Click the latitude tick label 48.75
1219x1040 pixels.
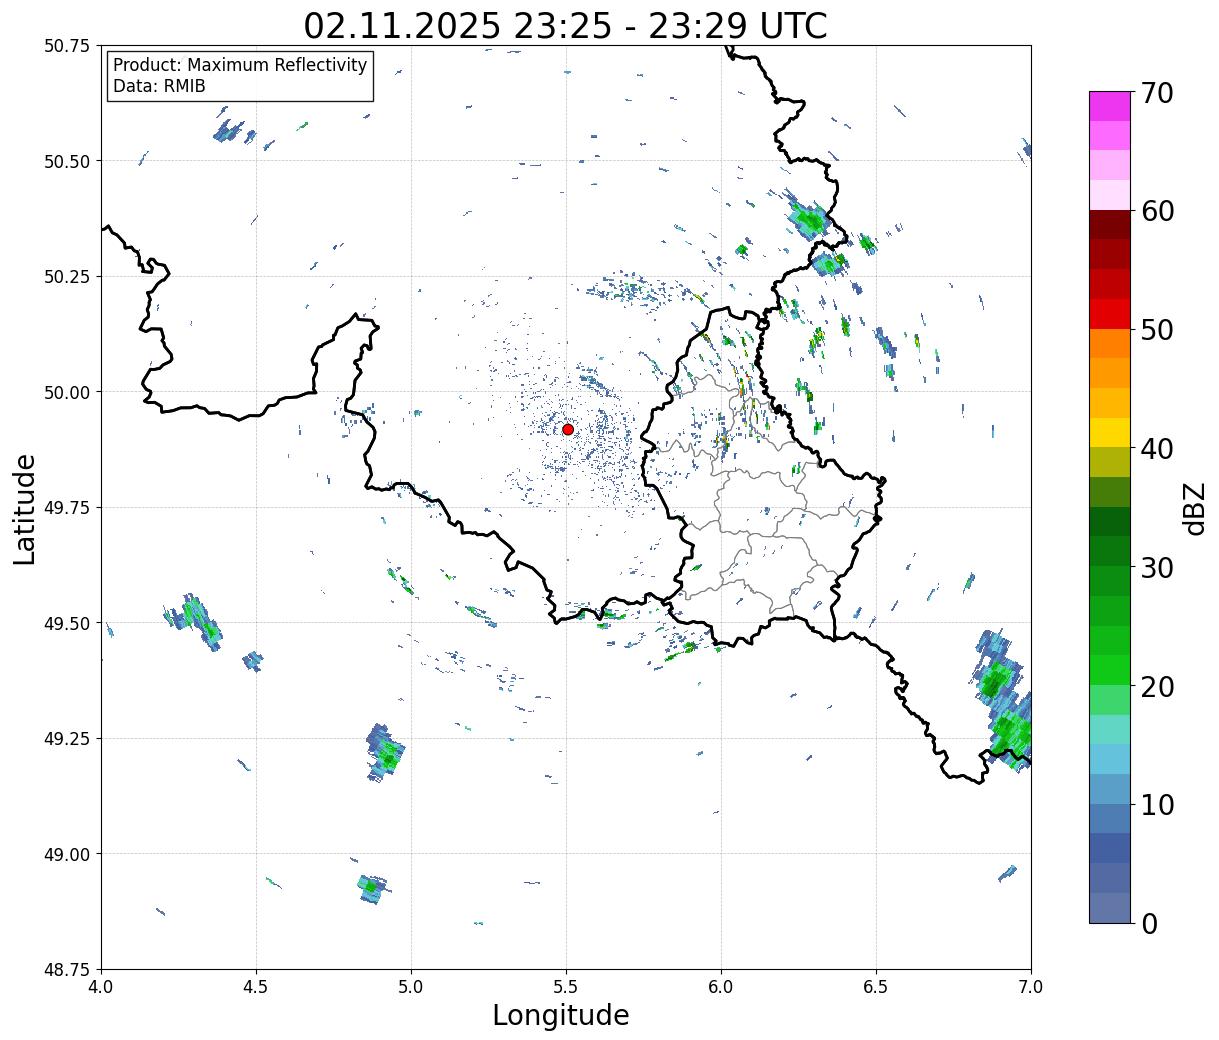[67, 970]
